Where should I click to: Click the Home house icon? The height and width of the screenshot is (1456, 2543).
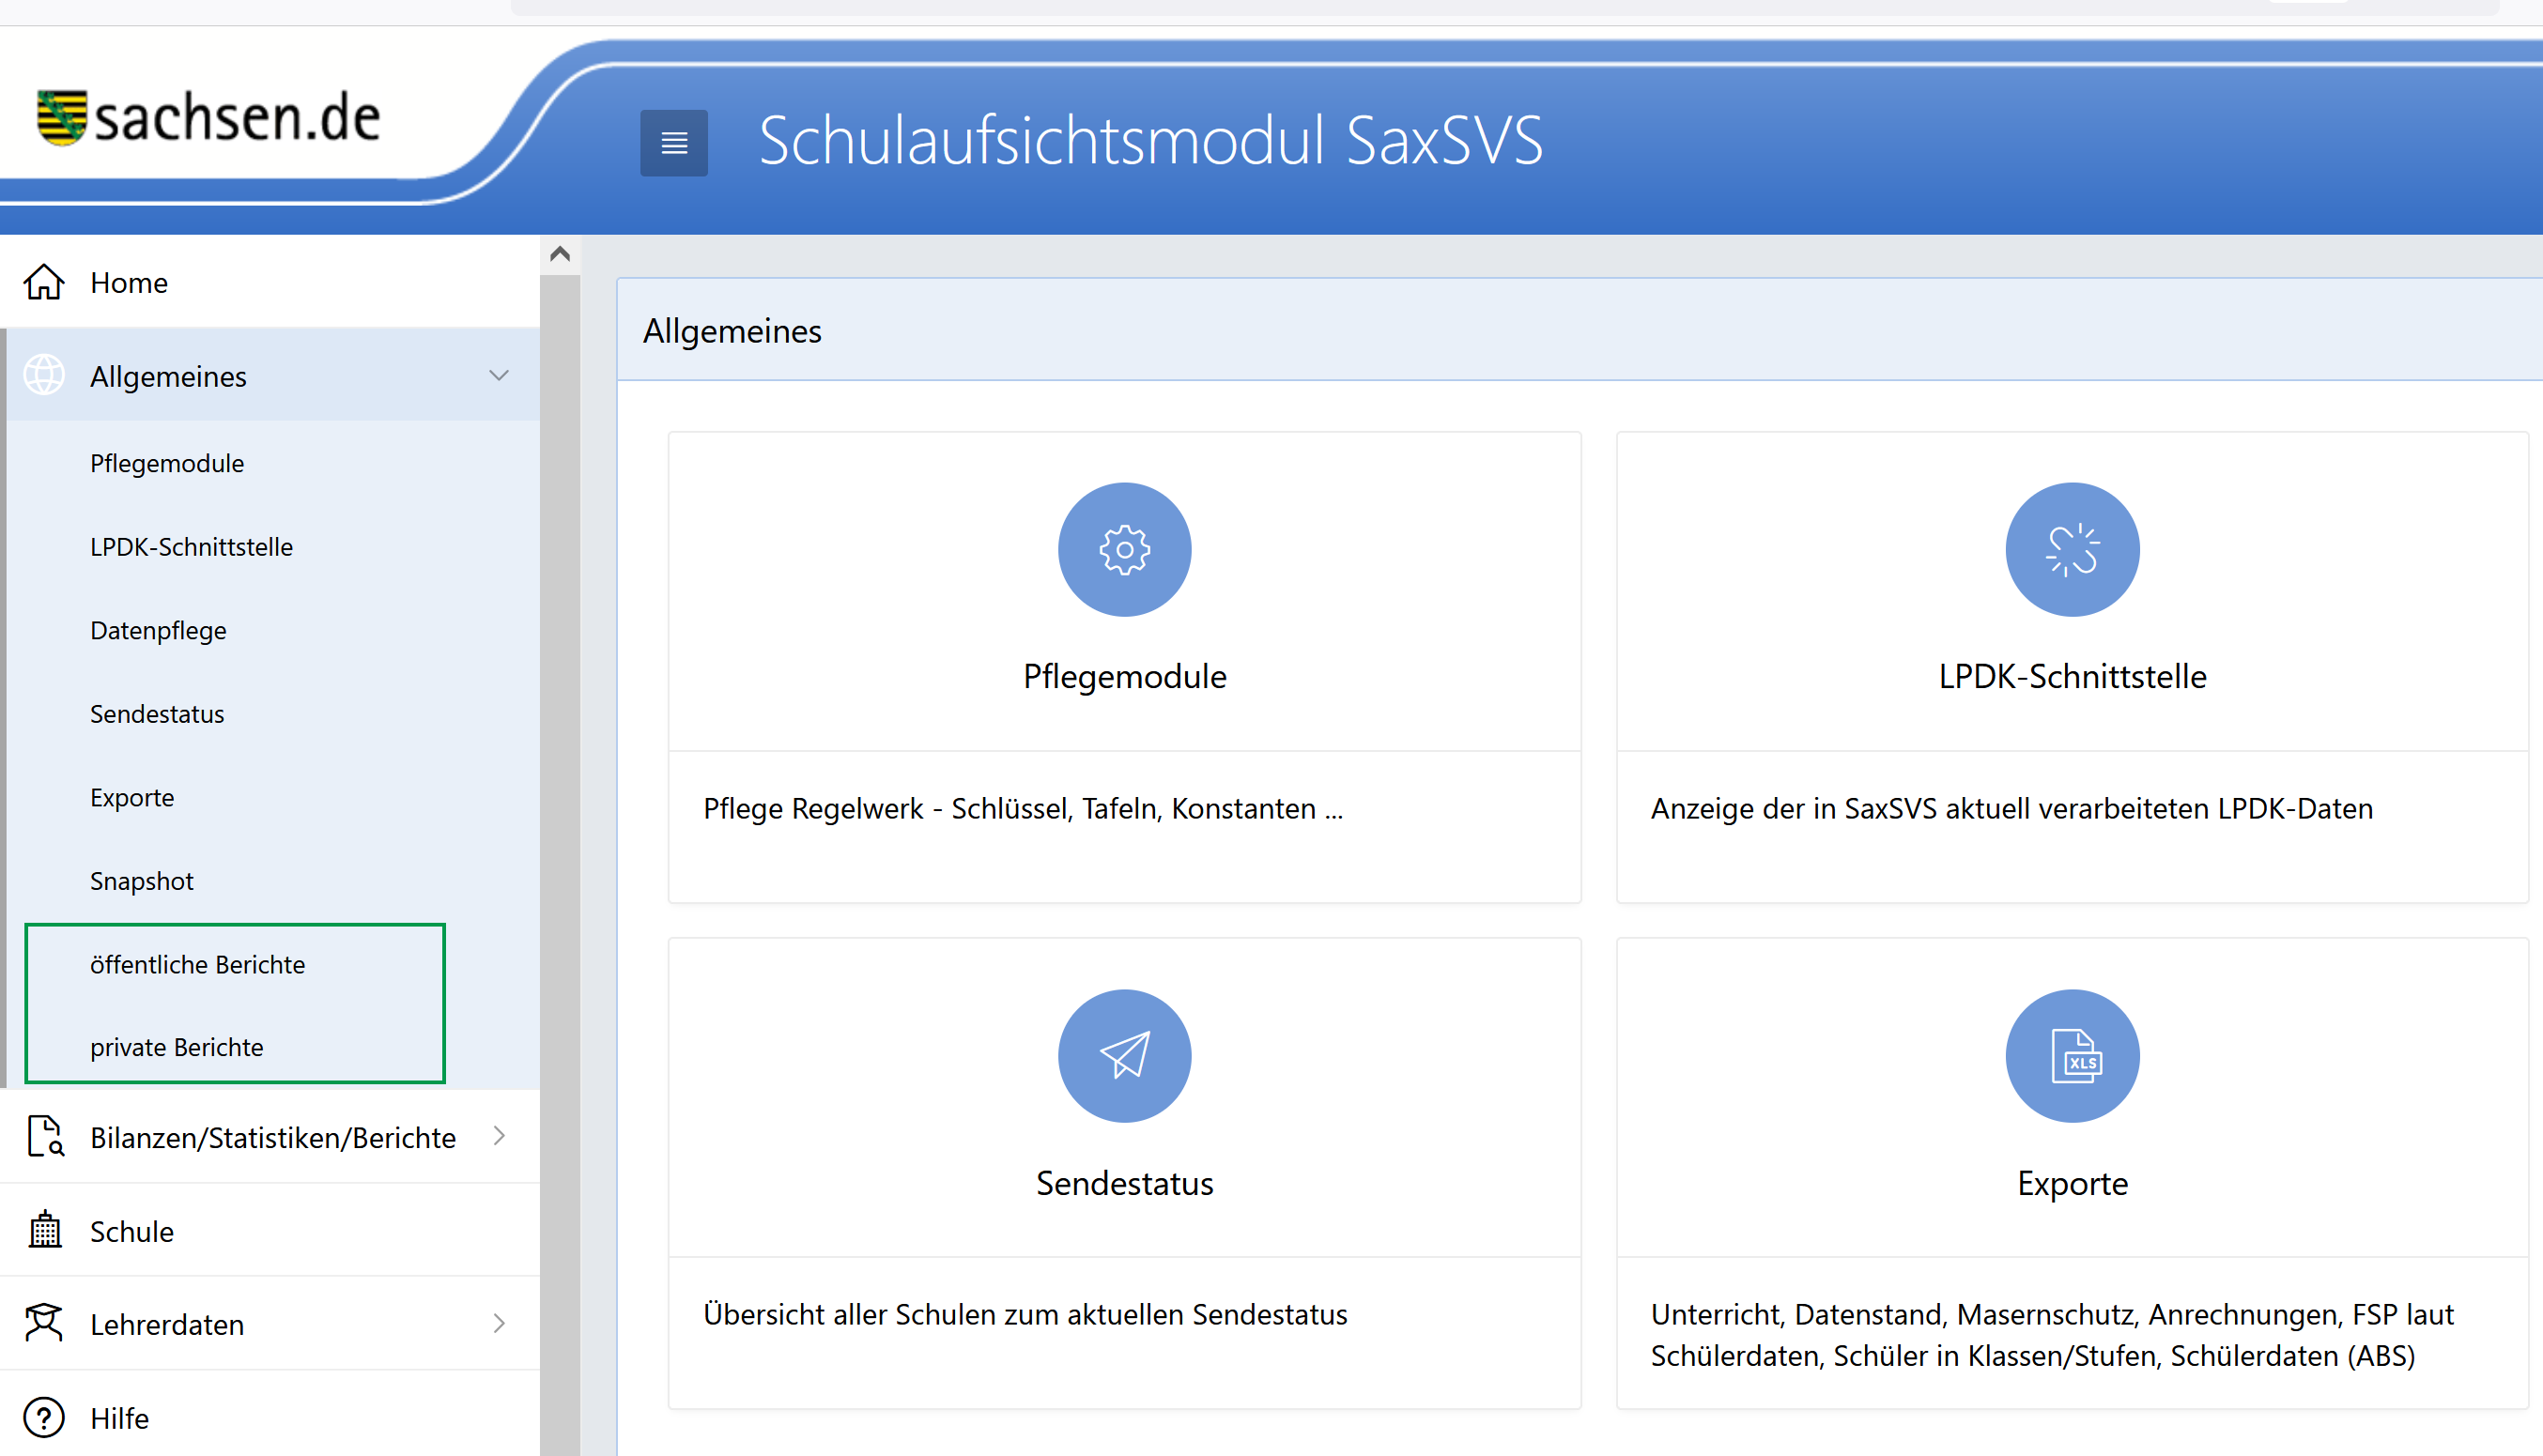(x=44, y=282)
